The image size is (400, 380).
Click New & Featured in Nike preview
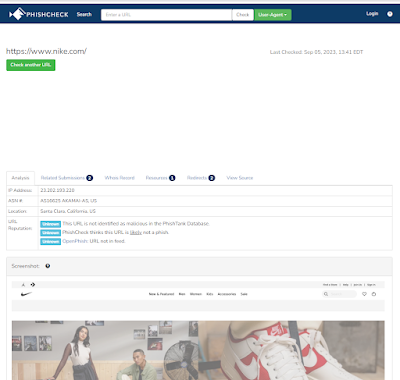161,294
